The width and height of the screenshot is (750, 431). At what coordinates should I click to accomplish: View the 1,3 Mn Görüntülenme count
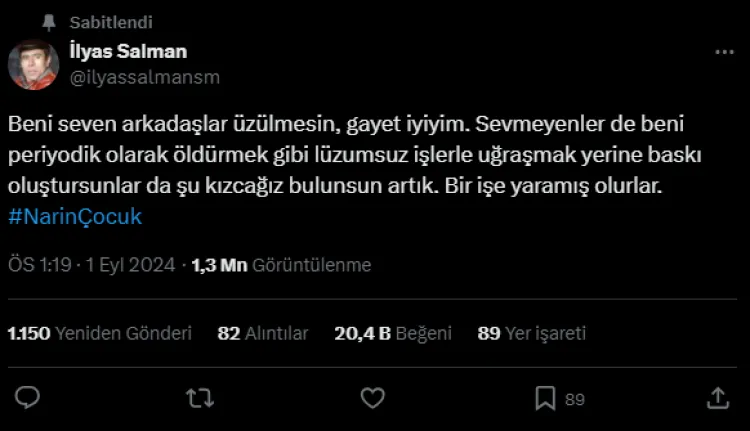click(x=281, y=265)
